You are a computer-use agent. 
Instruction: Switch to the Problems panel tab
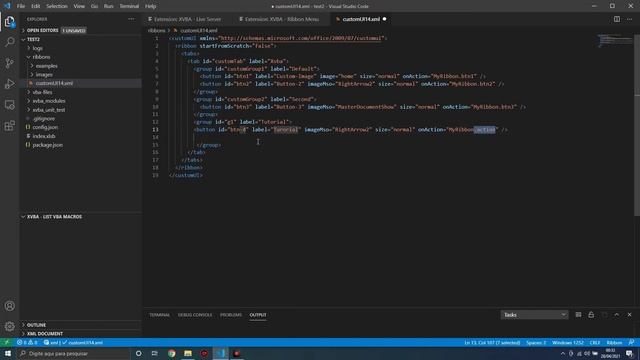point(231,315)
